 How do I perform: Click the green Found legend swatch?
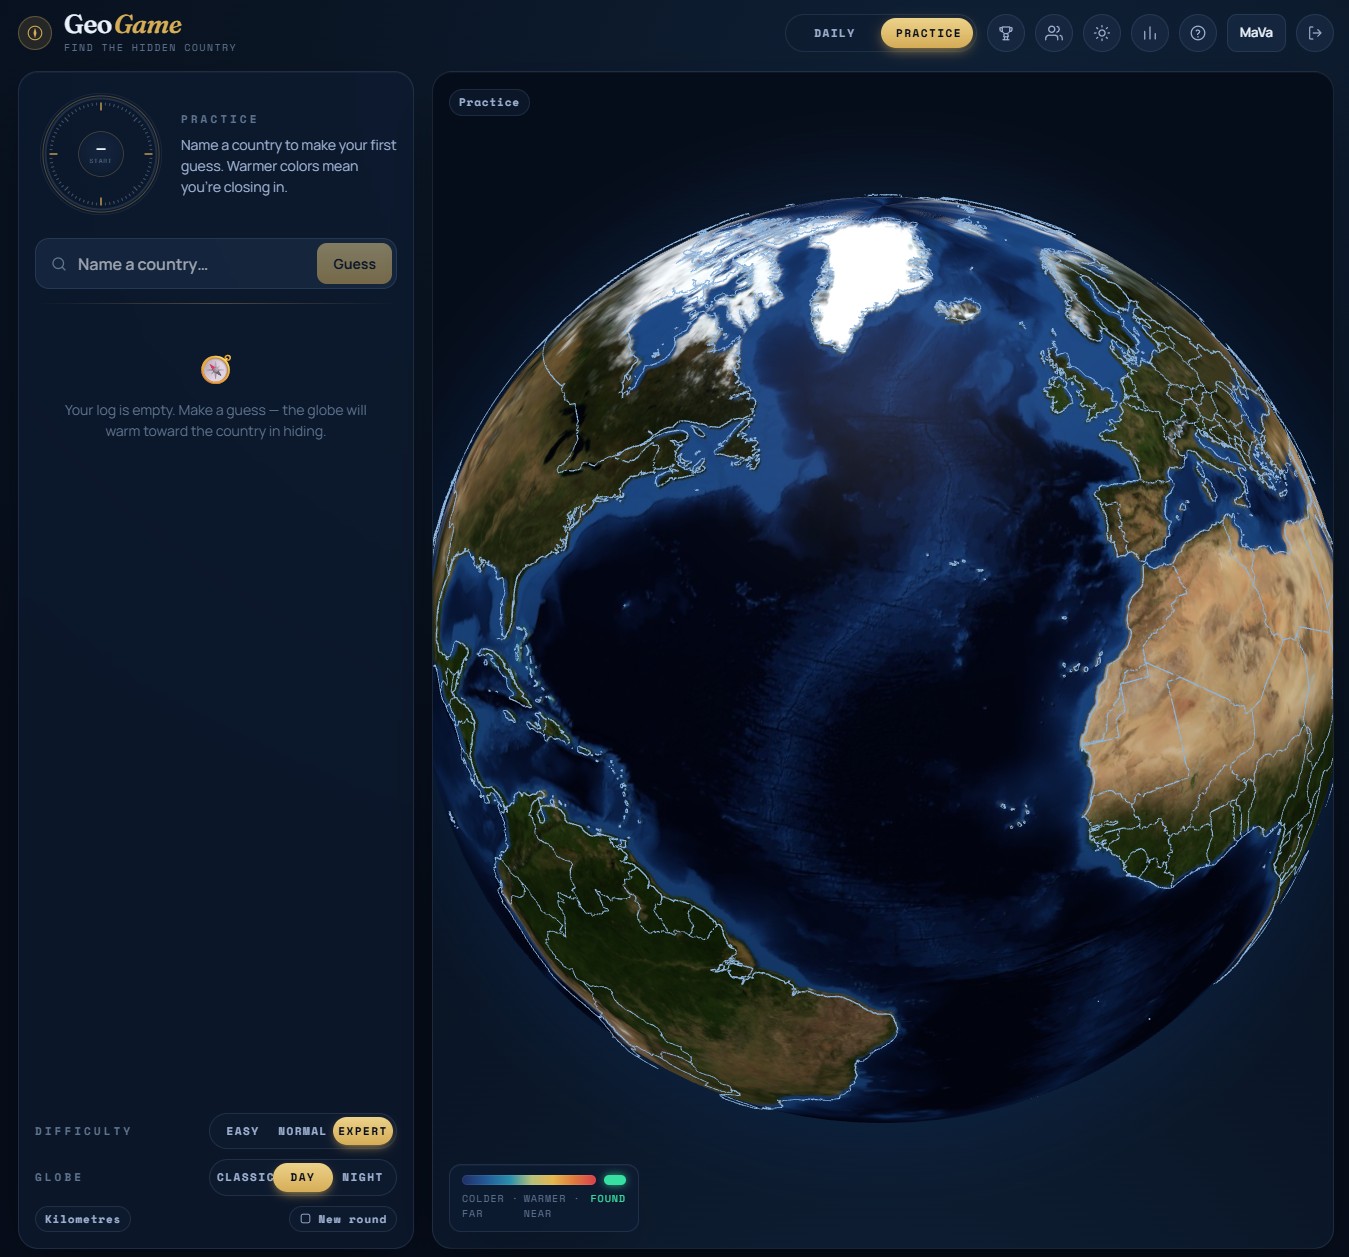pos(615,1180)
